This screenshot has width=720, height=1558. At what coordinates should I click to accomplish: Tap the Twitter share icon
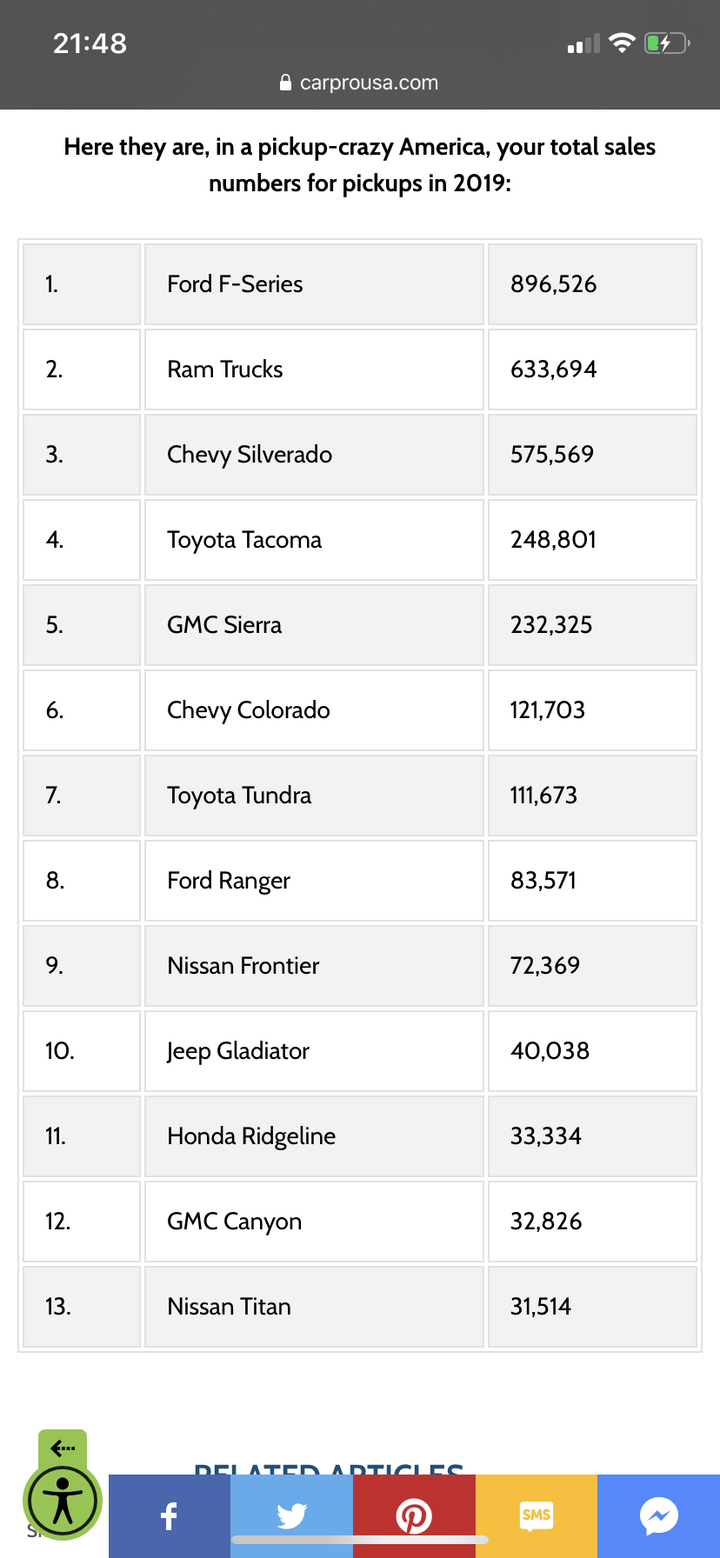(292, 1516)
